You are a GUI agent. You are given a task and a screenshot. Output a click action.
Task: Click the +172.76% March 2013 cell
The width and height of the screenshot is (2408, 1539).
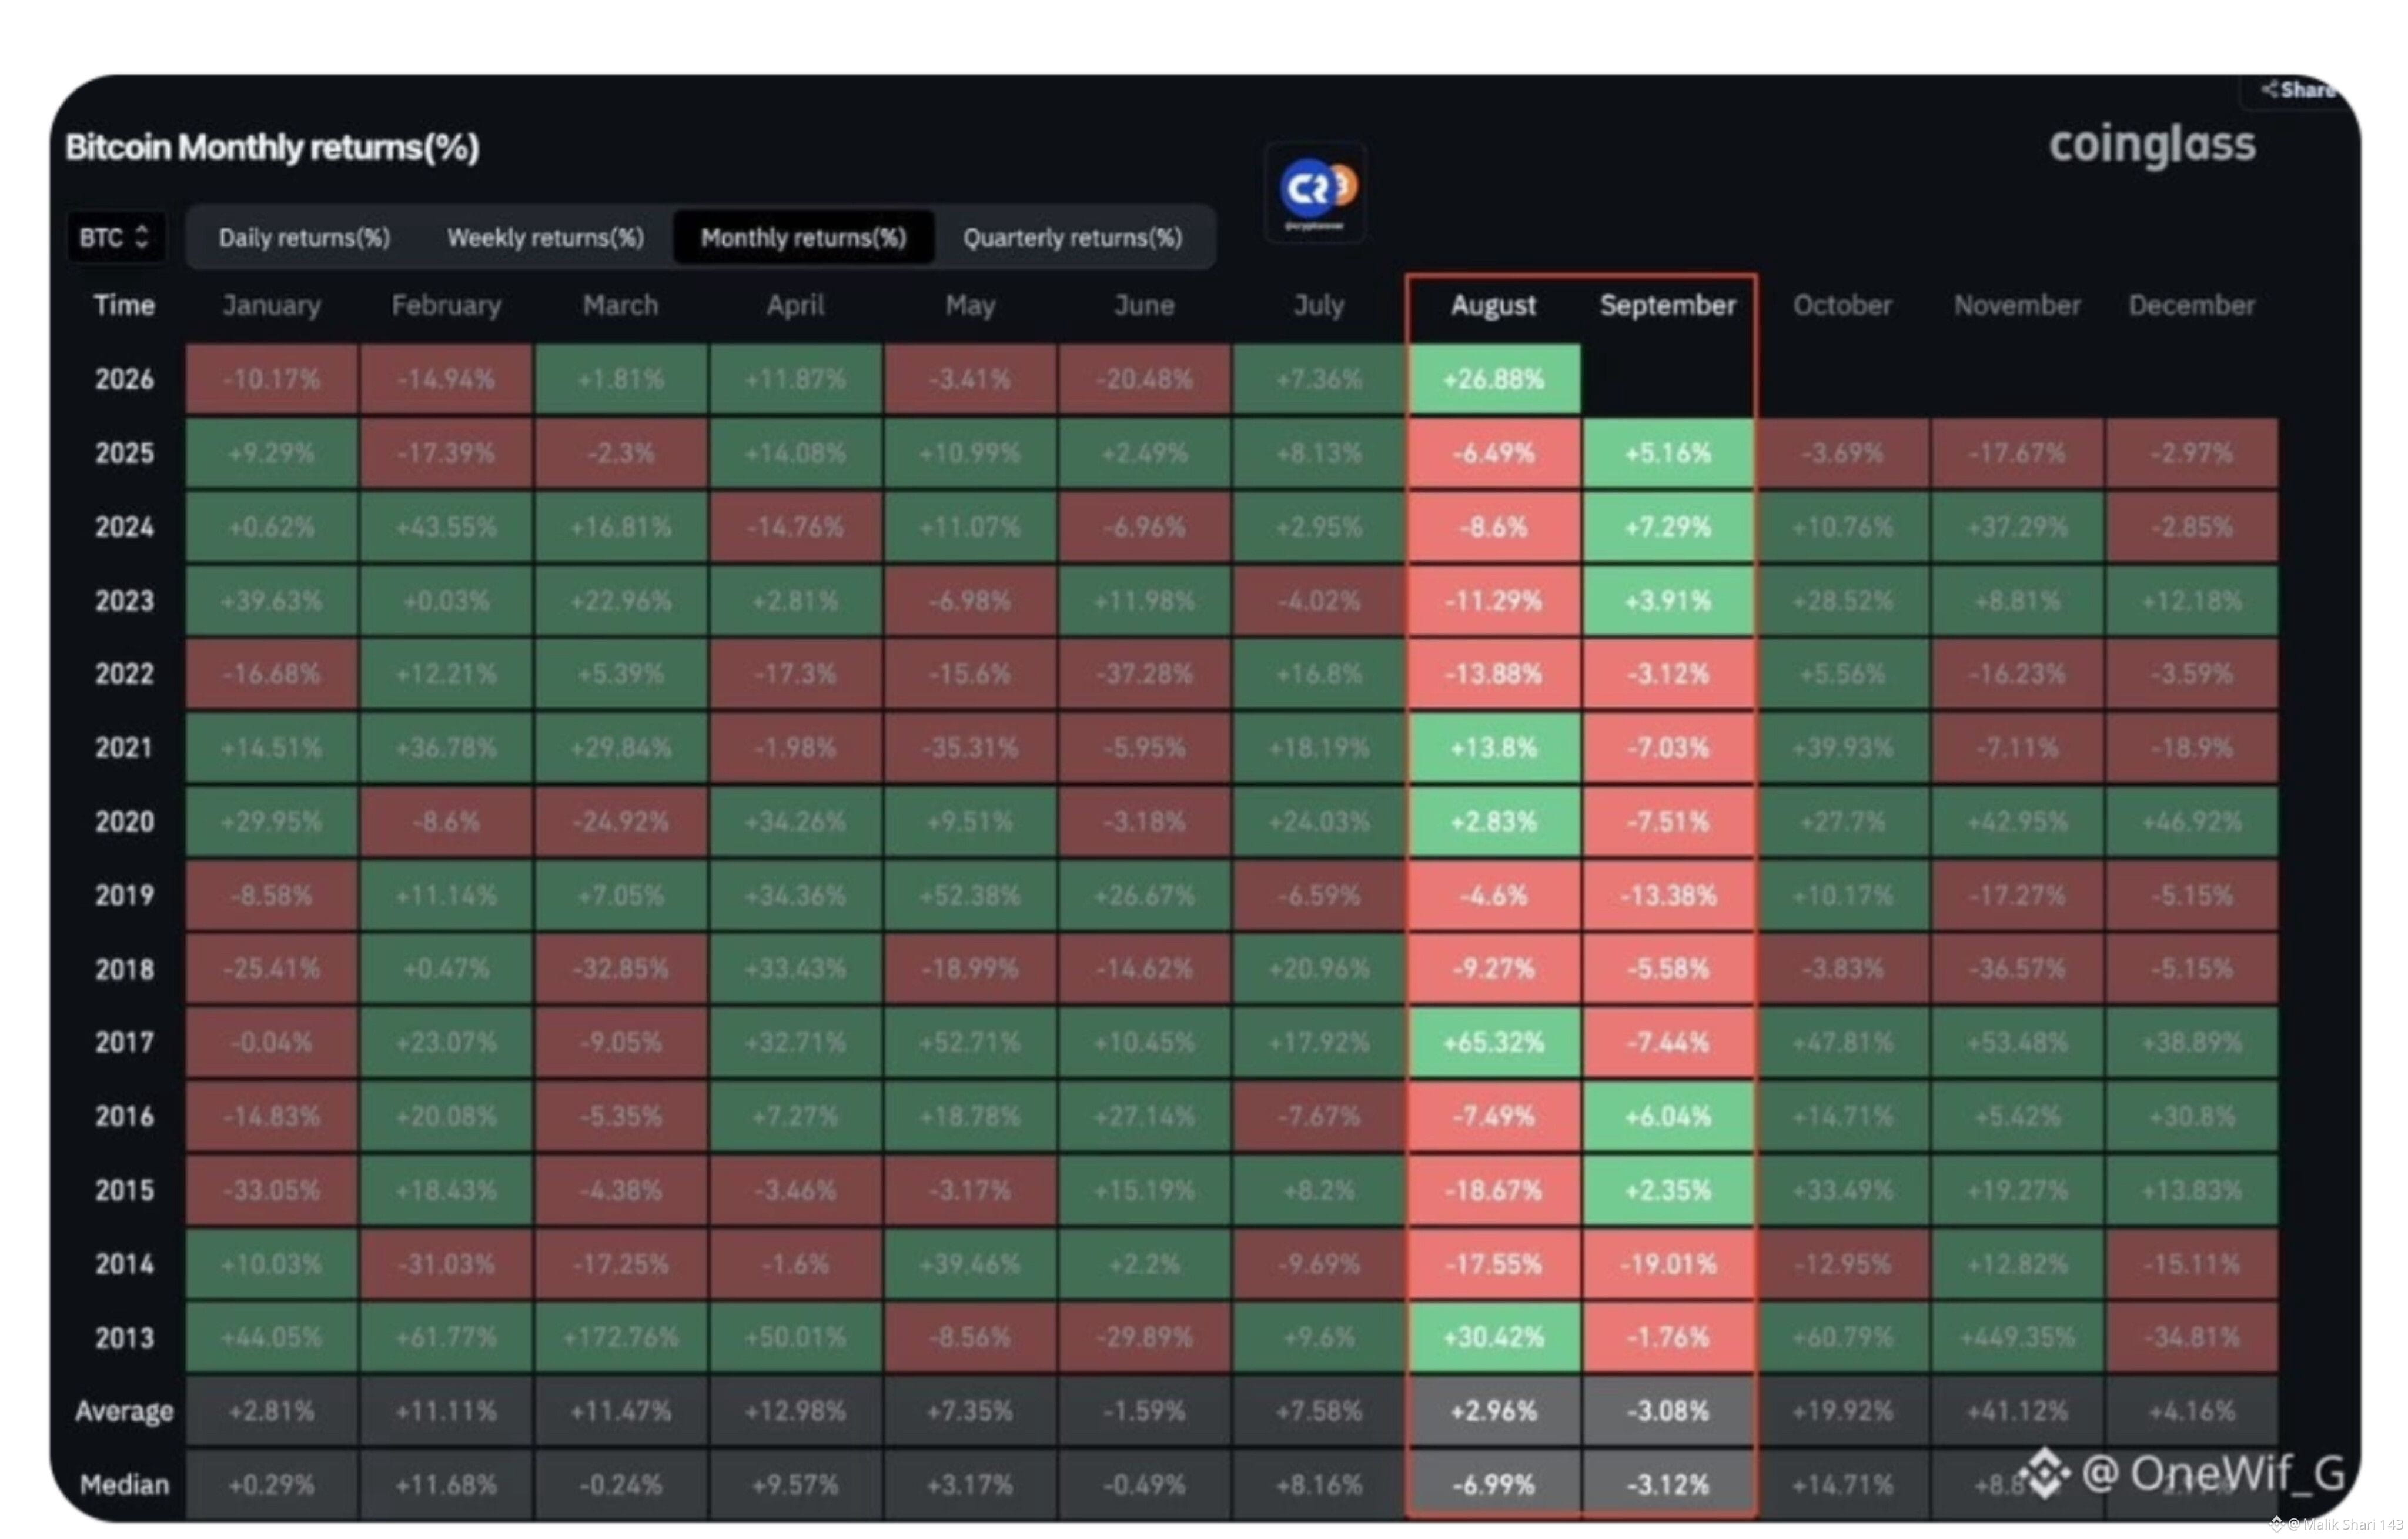[x=621, y=1338]
